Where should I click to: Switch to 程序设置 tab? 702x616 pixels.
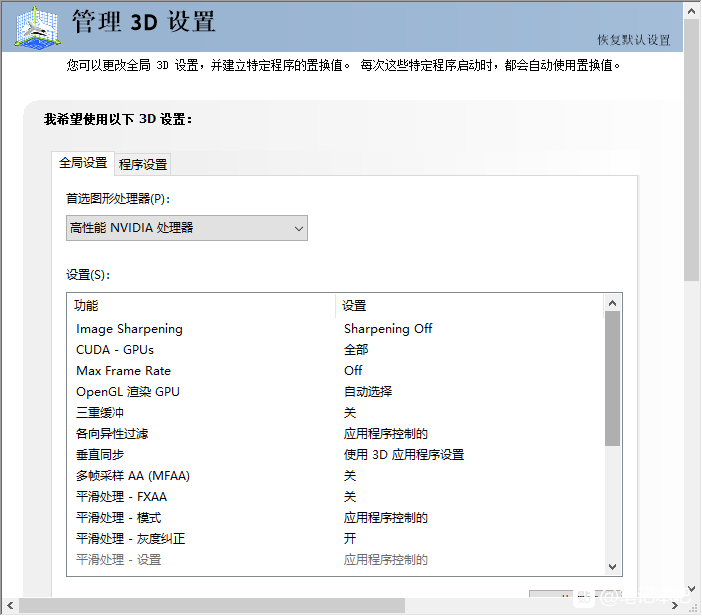click(143, 164)
